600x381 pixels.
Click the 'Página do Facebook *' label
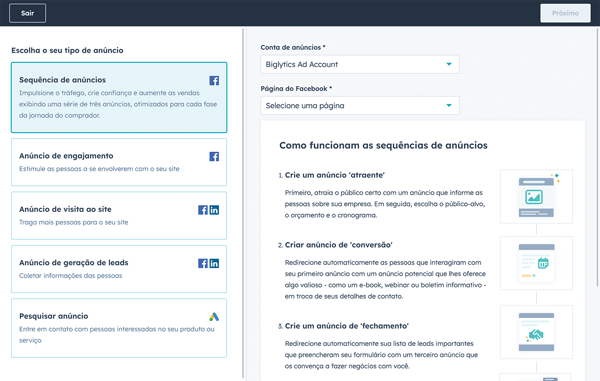pos(296,89)
